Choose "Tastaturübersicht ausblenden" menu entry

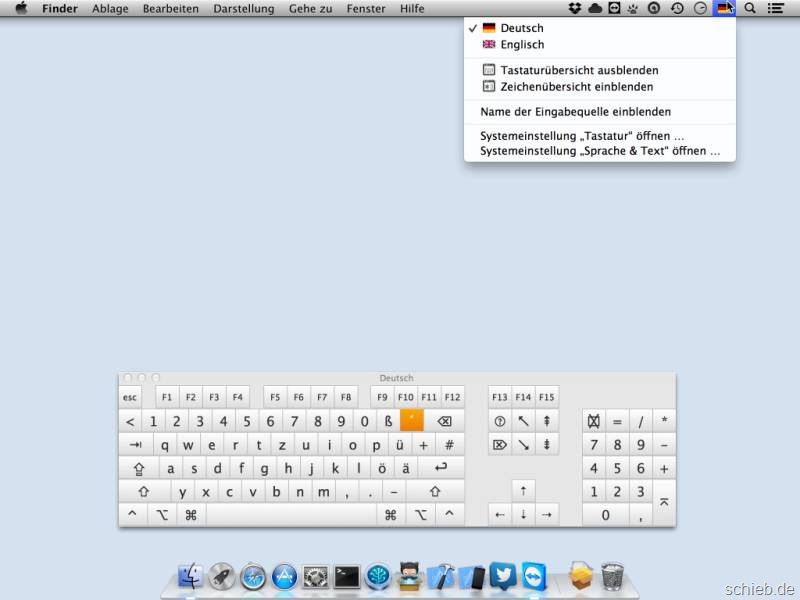coord(579,70)
